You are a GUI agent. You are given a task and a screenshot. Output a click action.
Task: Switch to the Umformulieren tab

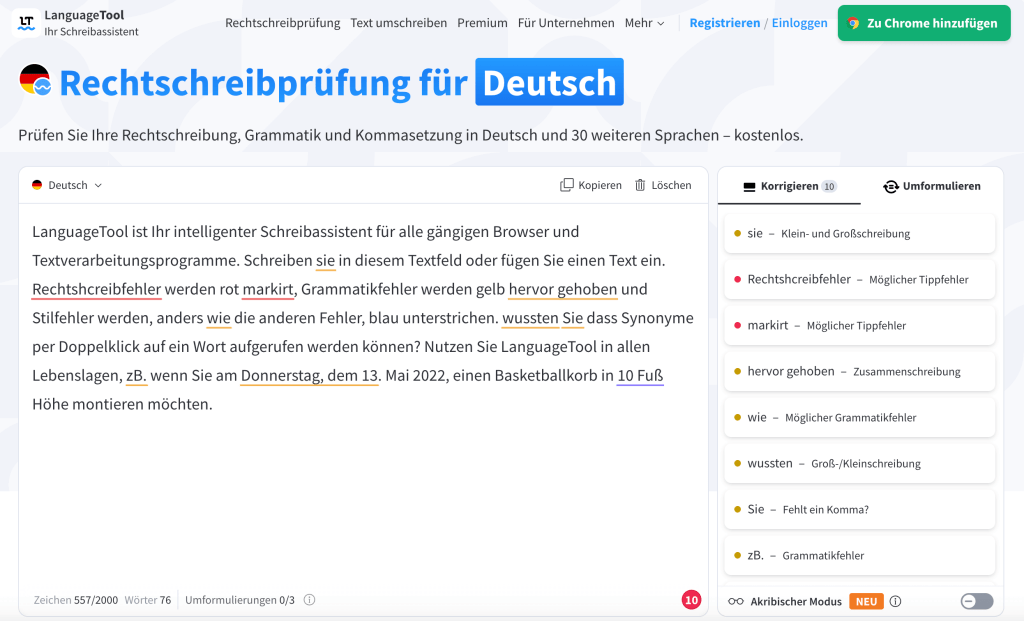[x=932, y=186]
